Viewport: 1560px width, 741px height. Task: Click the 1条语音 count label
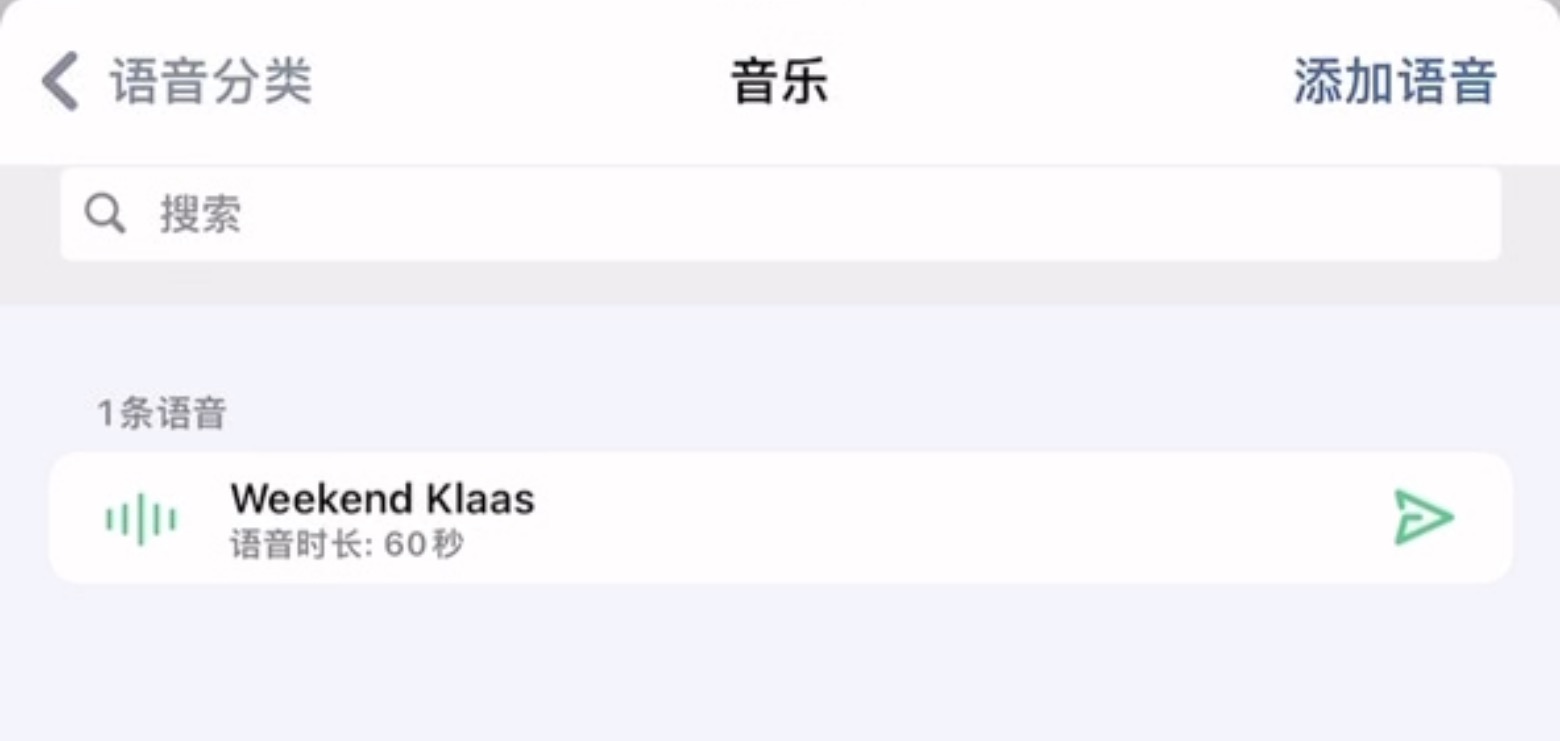(x=161, y=413)
